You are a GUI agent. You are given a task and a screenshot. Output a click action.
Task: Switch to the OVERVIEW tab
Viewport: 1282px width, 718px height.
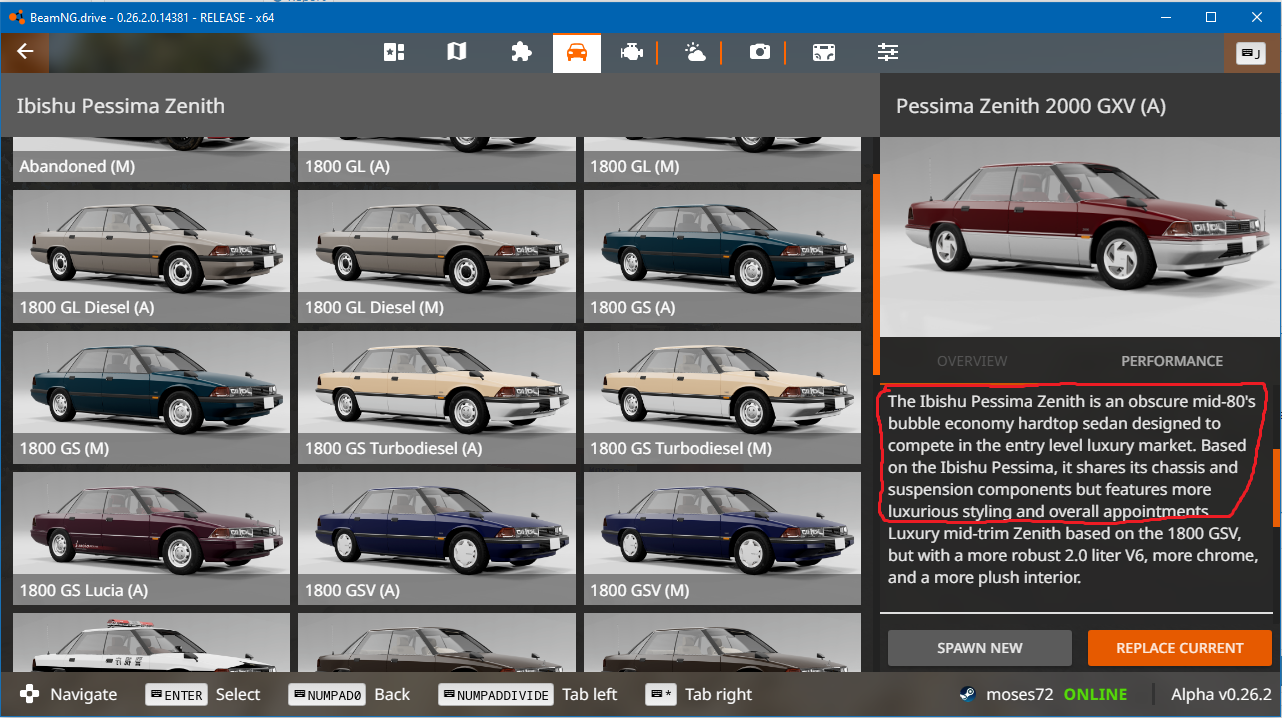(972, 361)
